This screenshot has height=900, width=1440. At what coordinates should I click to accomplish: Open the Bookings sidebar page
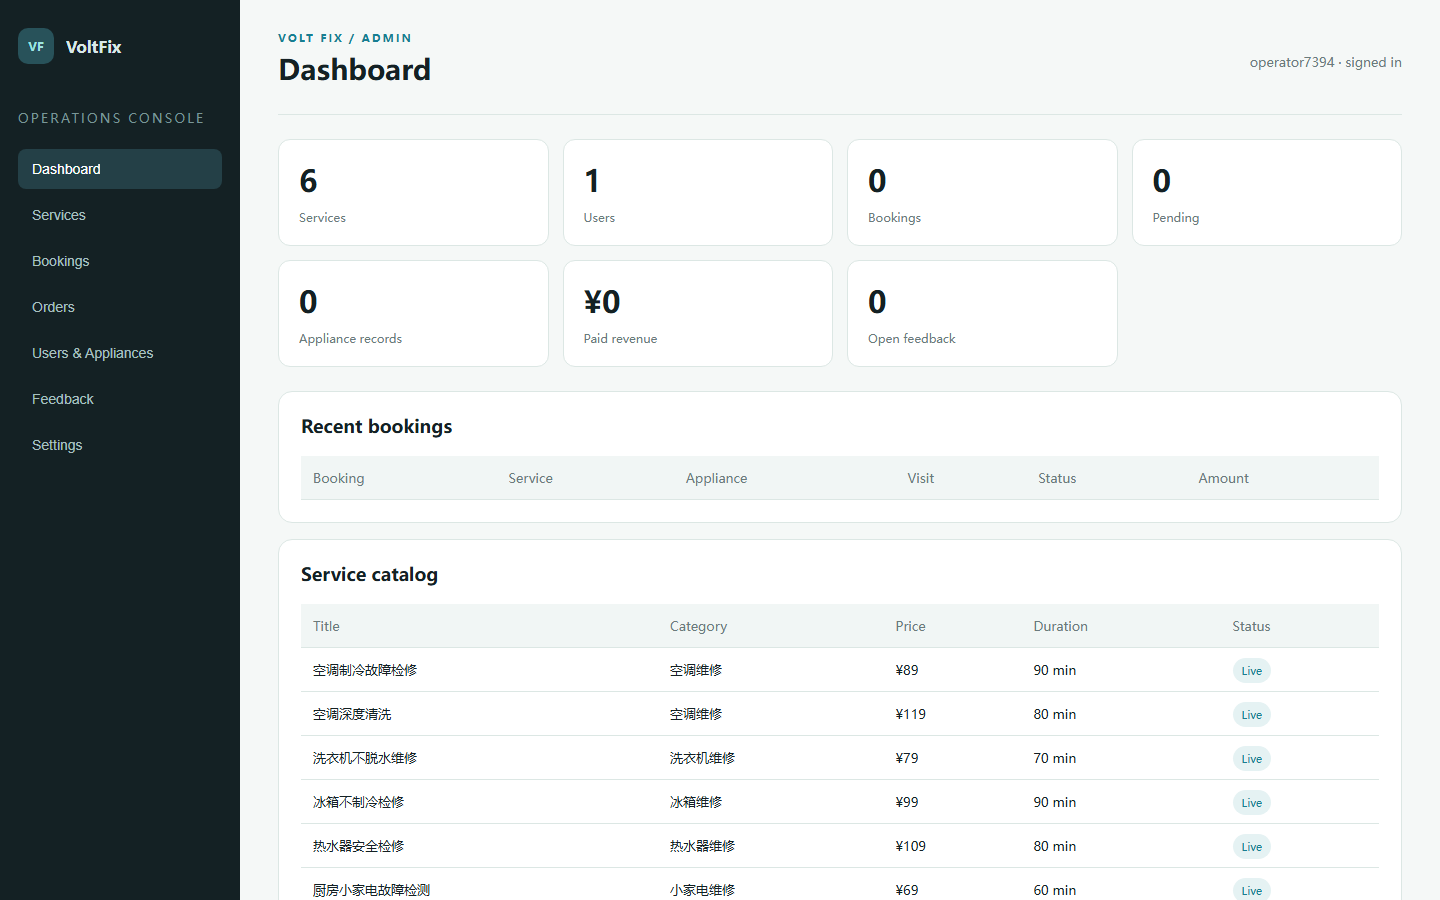tap(120, 261)
